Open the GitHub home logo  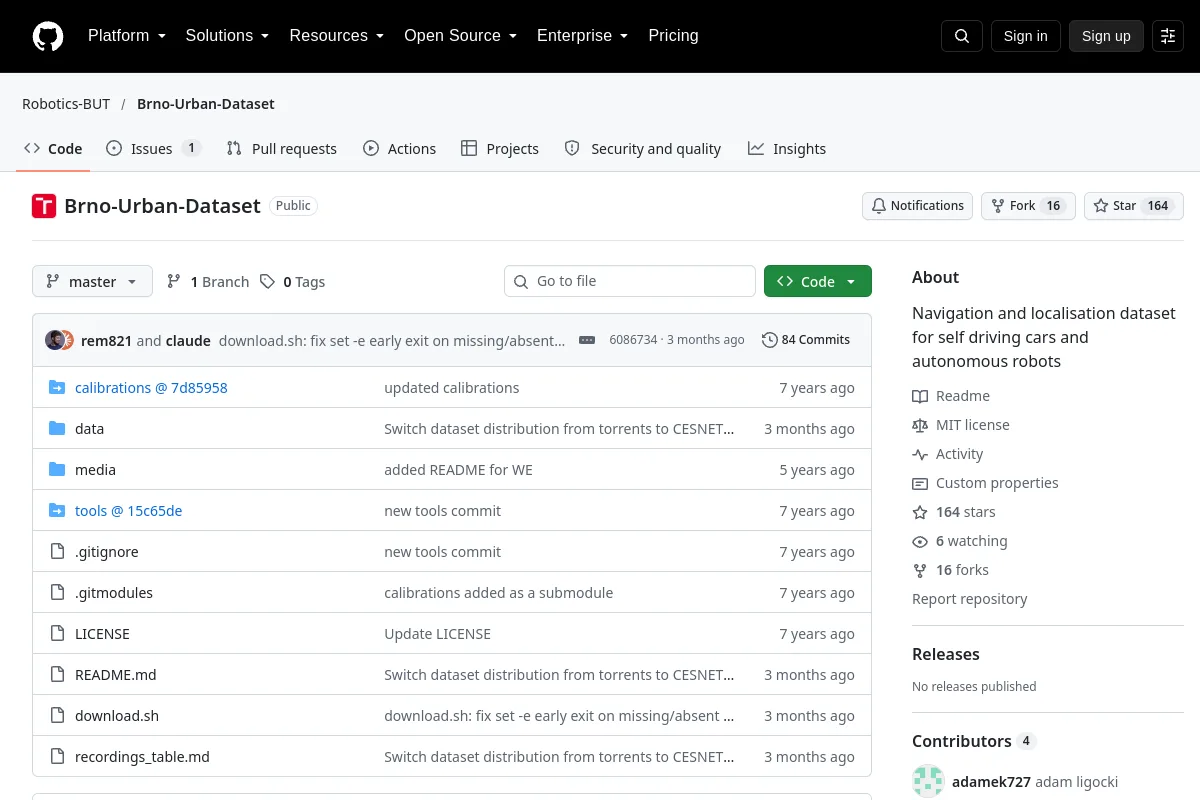48,36
